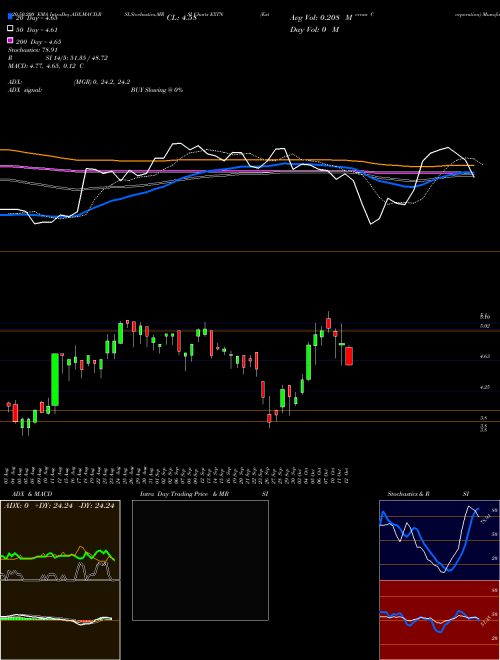
Task: Click the blue 20 Day legend swatch
Action: 11,17
